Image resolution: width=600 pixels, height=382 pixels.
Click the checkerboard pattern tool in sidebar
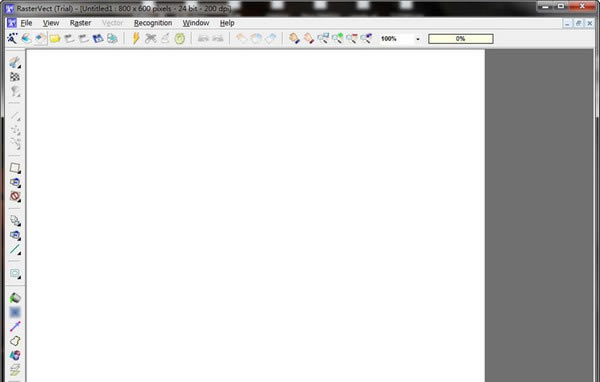(15, 77)
